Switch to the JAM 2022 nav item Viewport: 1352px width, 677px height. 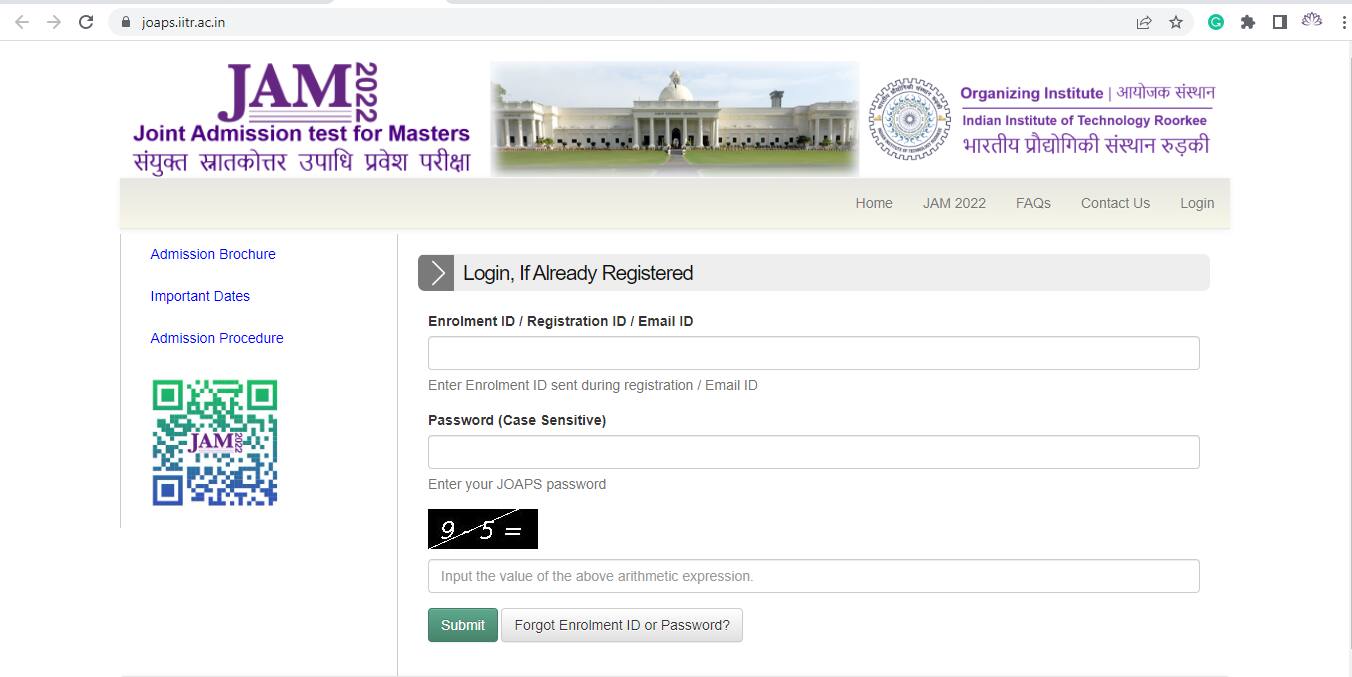point(954,203)
